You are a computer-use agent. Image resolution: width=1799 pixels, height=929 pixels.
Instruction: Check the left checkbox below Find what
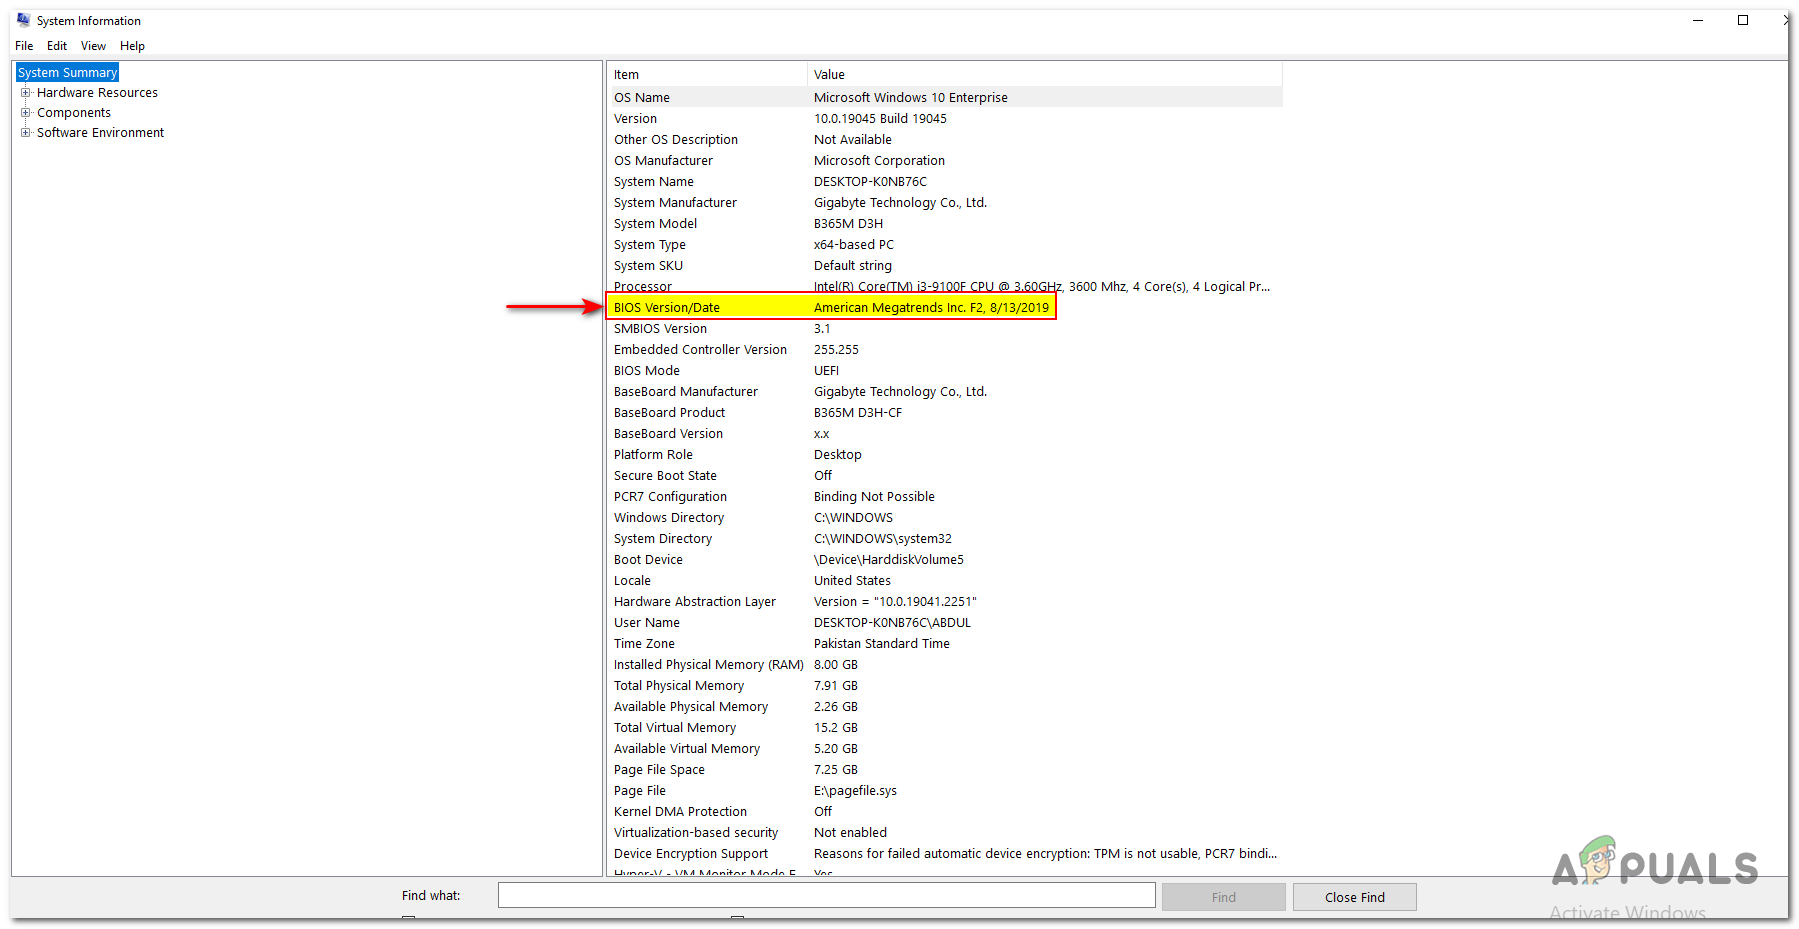click(x=407, y=921)
